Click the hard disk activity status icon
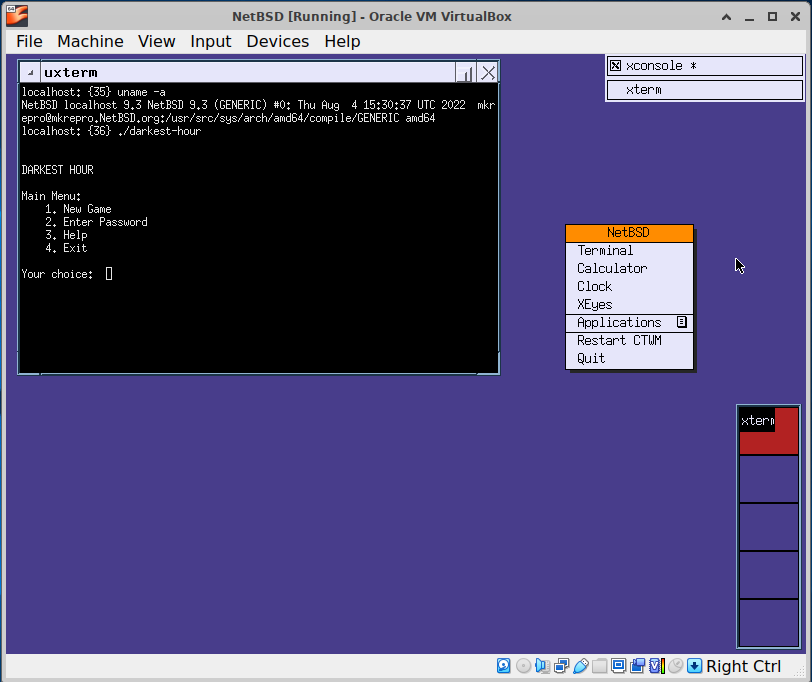The image size is (812, 682). coord(503,666)
